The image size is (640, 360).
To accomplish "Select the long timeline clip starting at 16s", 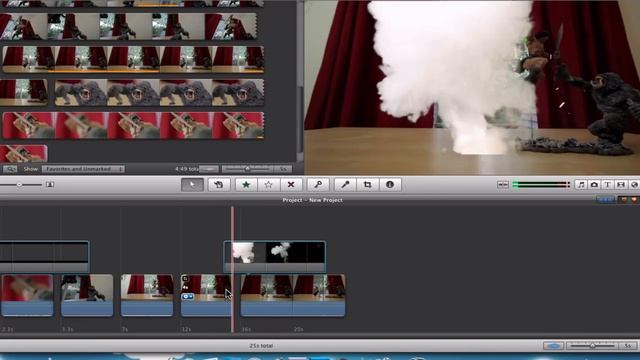I will 293,295.
